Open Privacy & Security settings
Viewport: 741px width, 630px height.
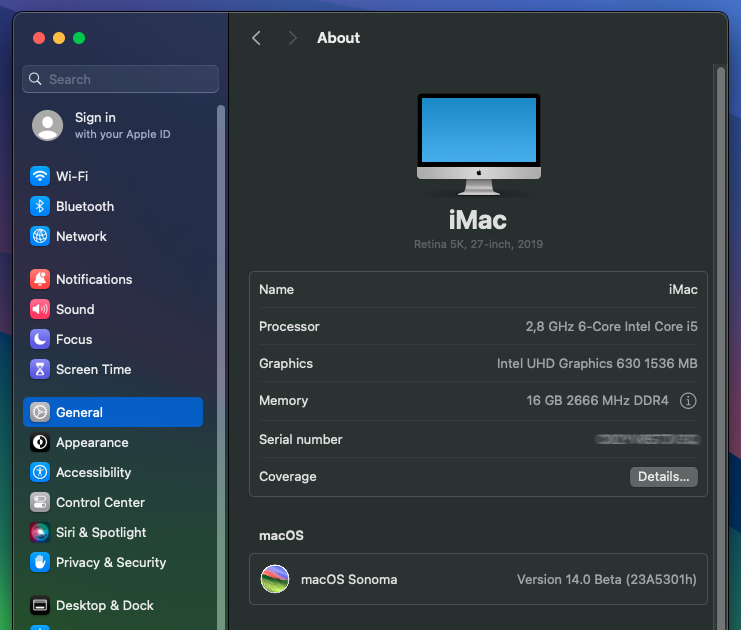coord(113,562)
